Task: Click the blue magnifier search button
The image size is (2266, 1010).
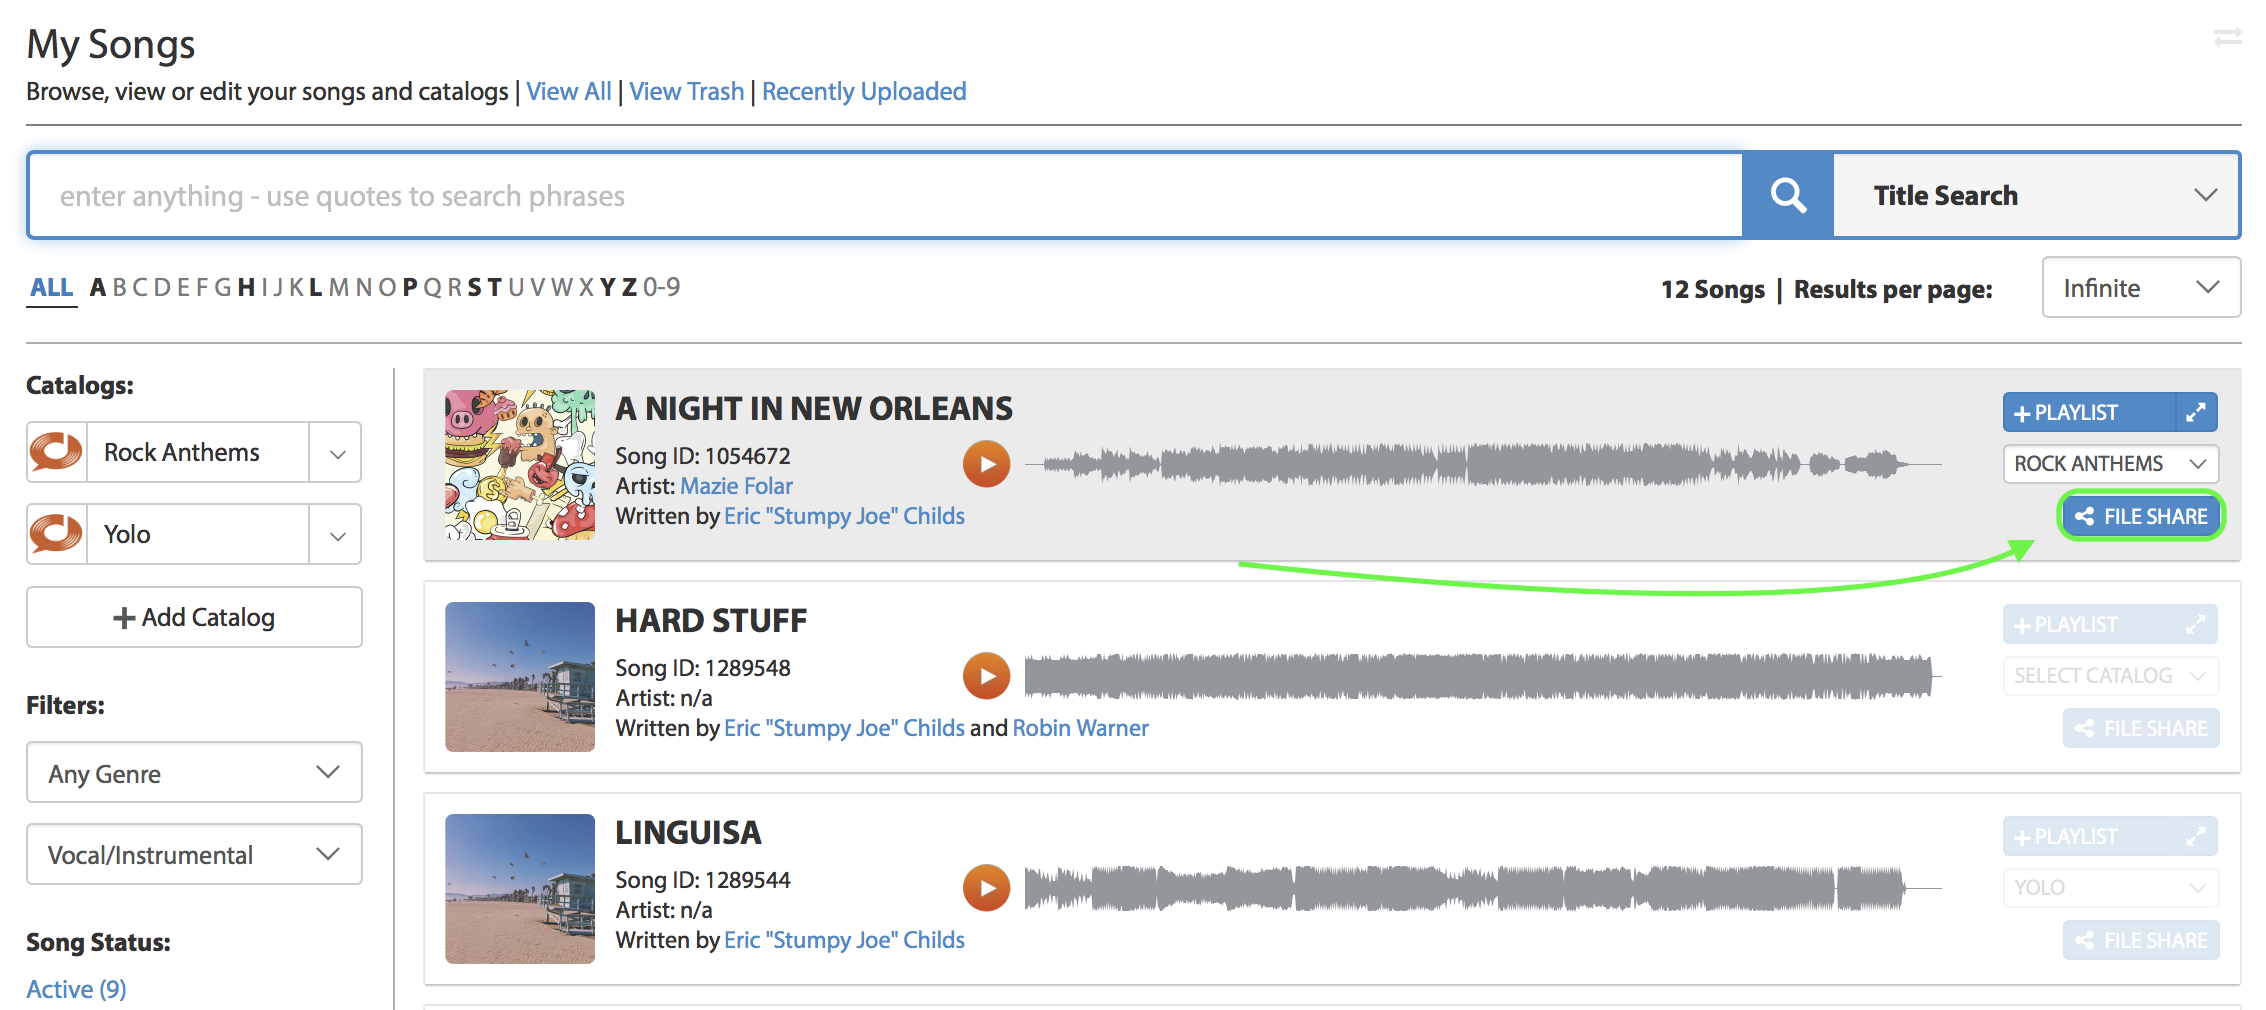Action: [1788, 195]
